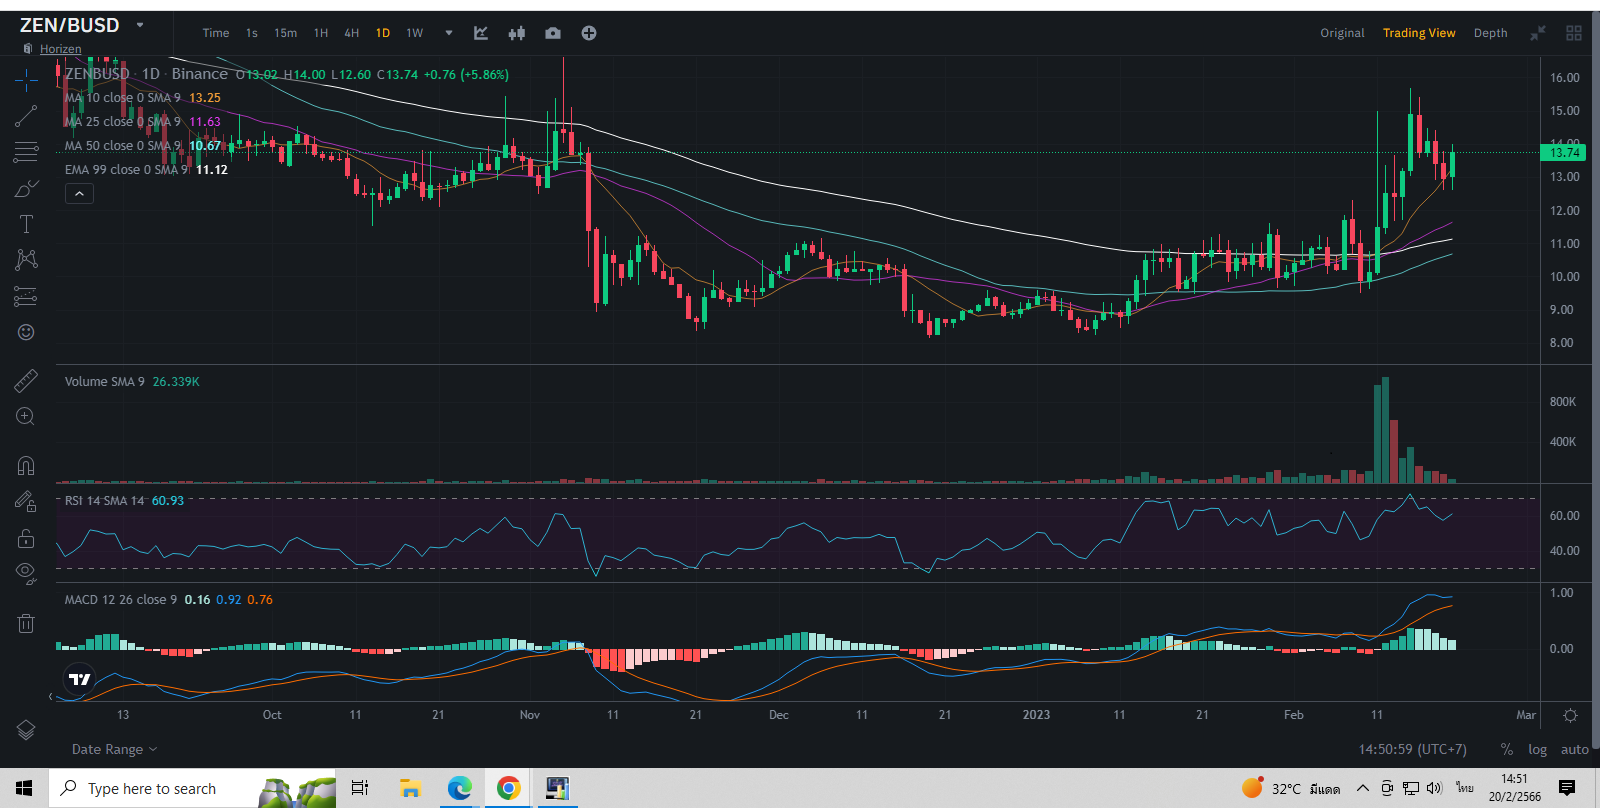
Task: Open Microsoft Edge from the taskbar
Action: (459, 788)
